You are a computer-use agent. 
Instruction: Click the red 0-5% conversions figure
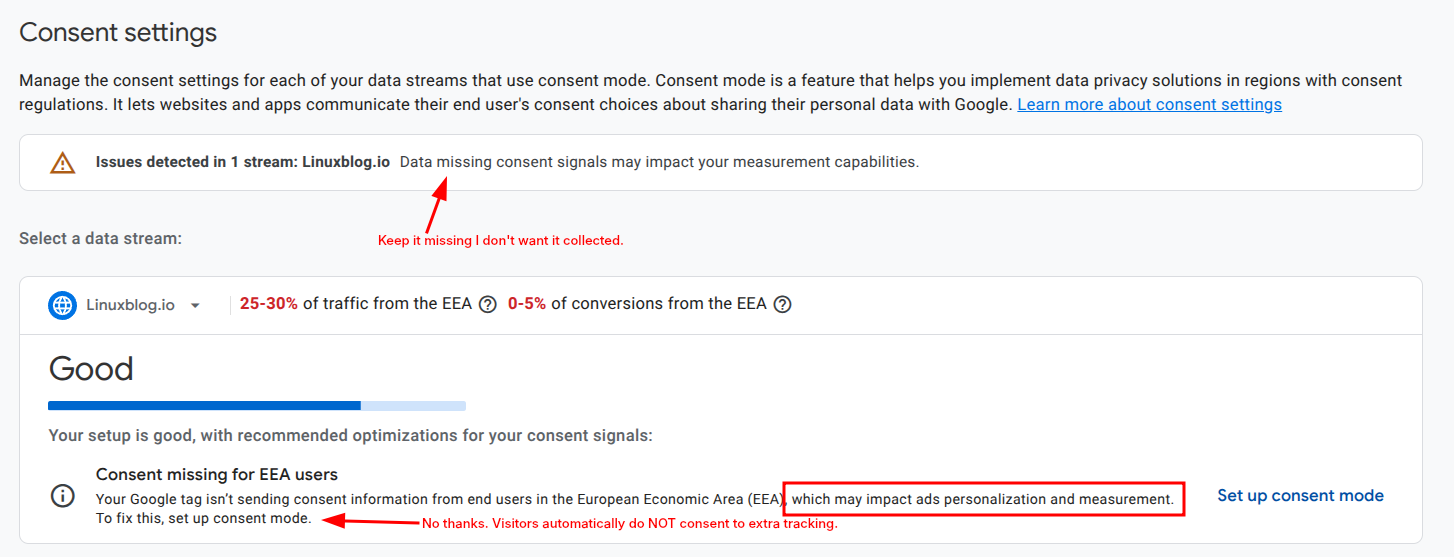(x=527, y=304)
